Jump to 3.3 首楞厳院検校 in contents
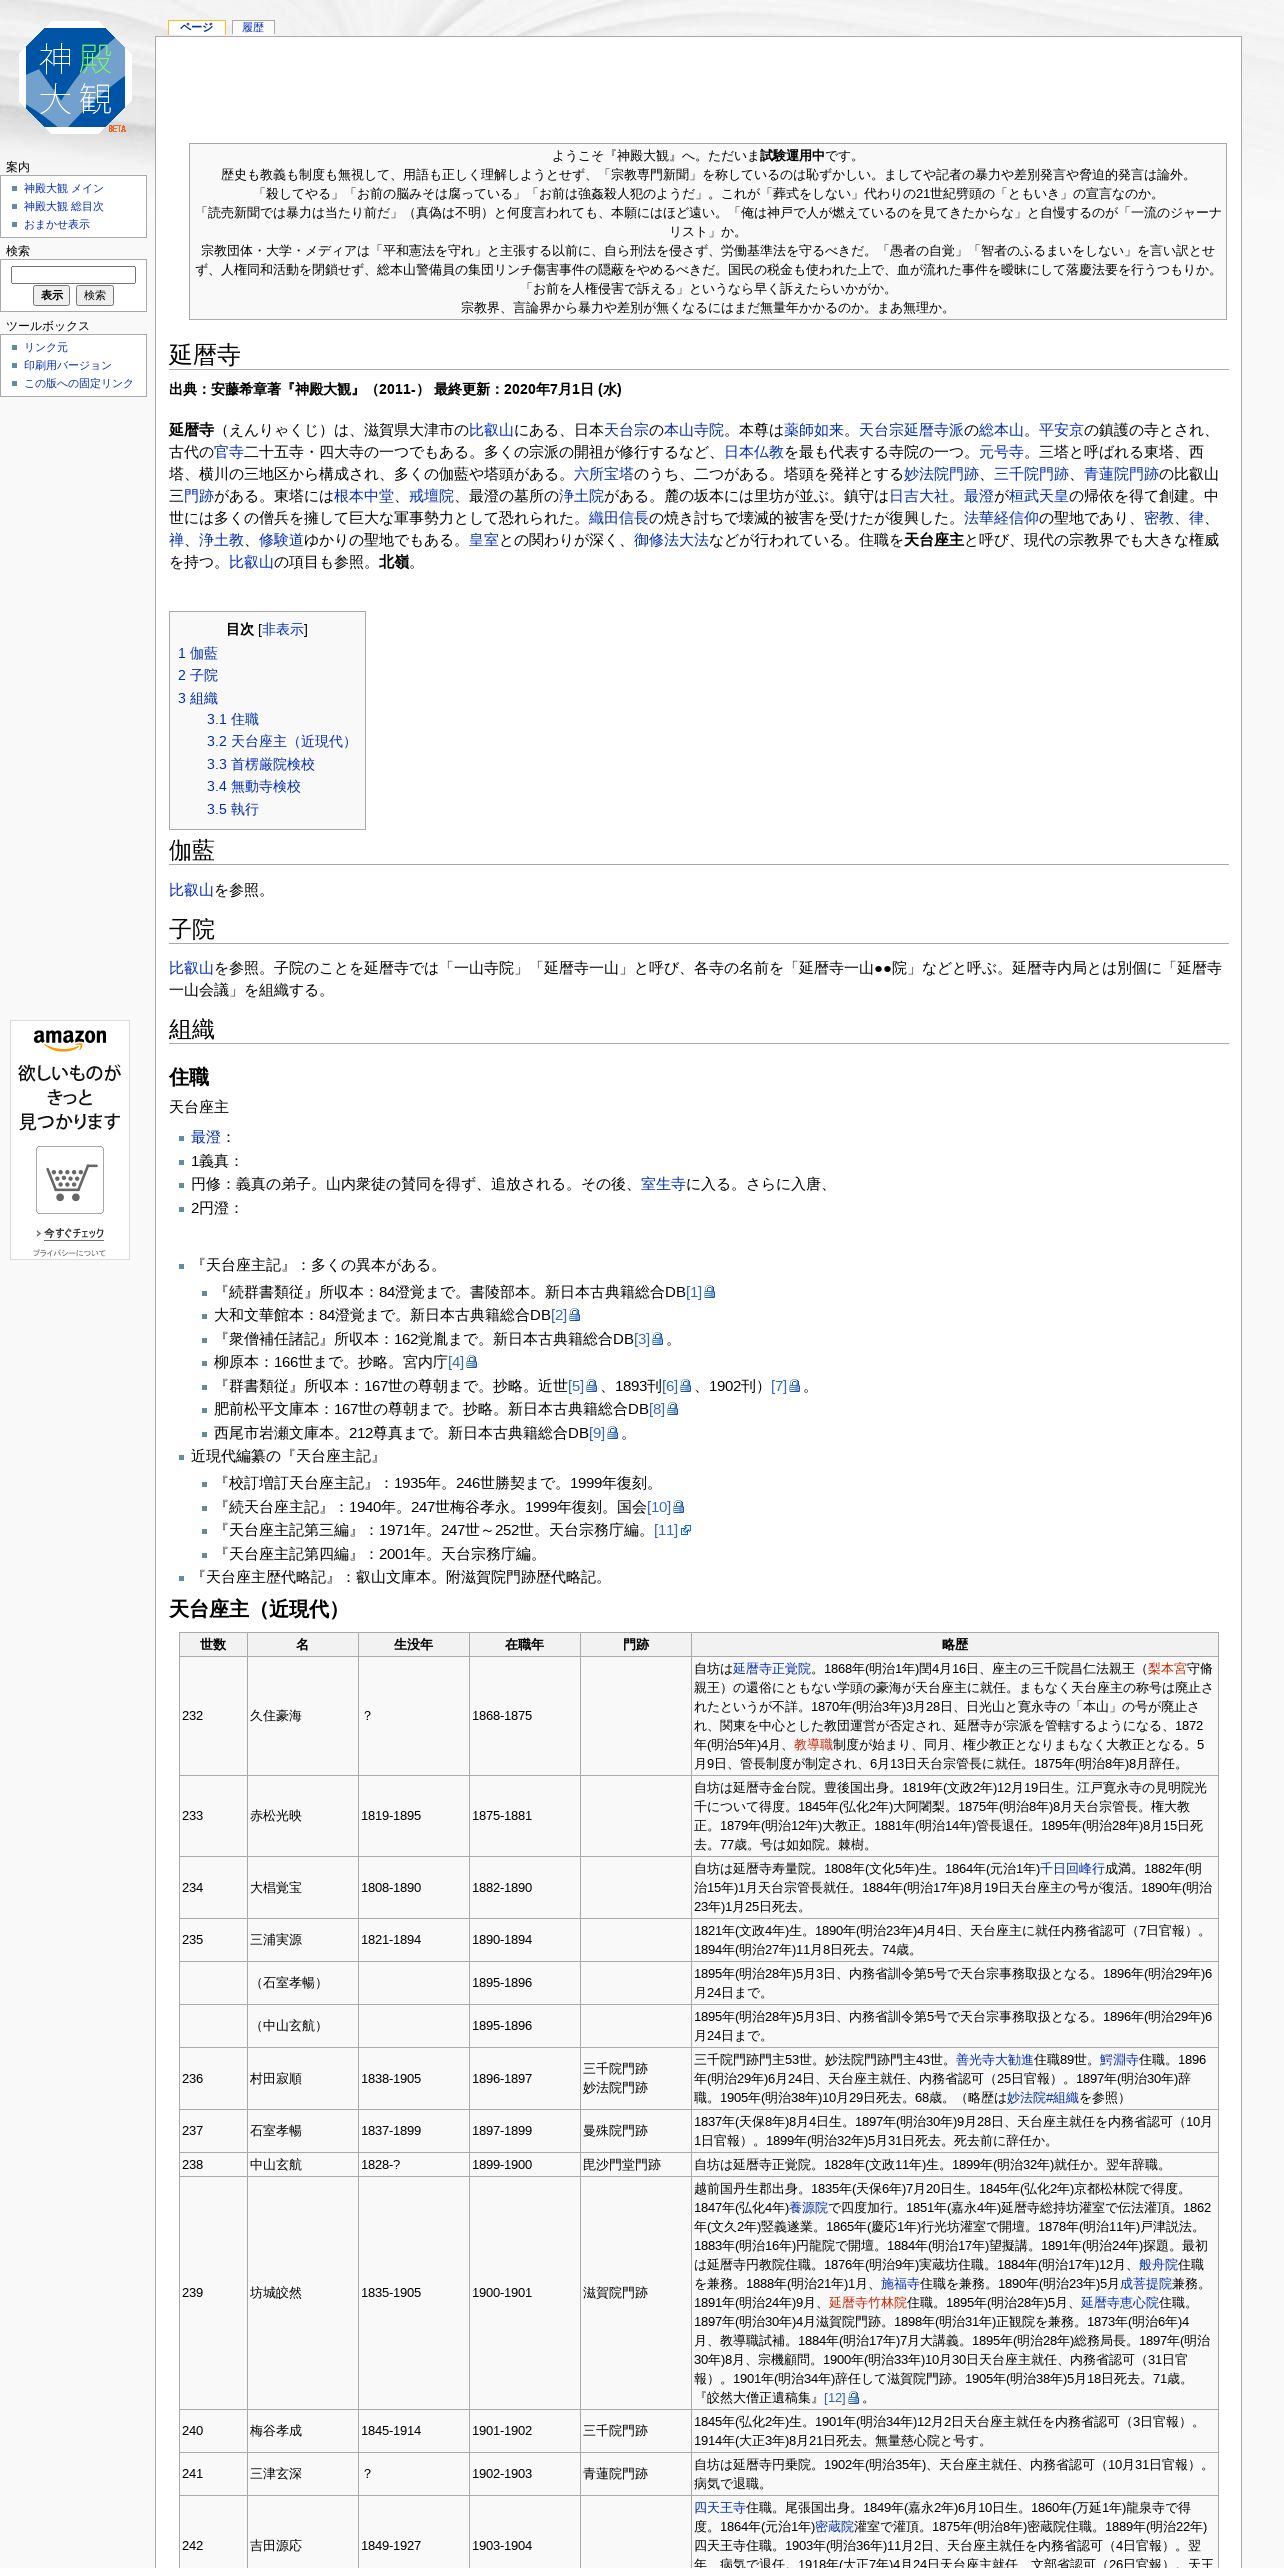Screen dimensions: 1284x2568 click(261, 764)
